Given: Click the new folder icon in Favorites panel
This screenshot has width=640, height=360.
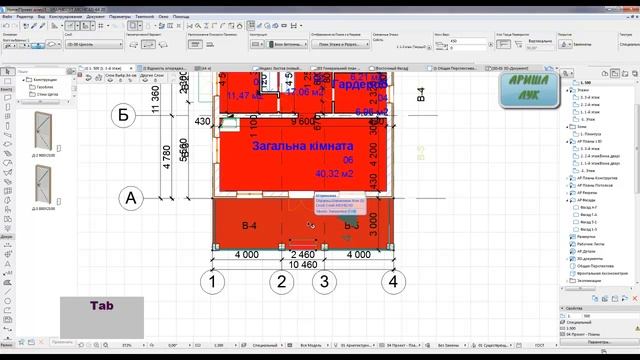Looking at the screenshot, I should 31,342.
